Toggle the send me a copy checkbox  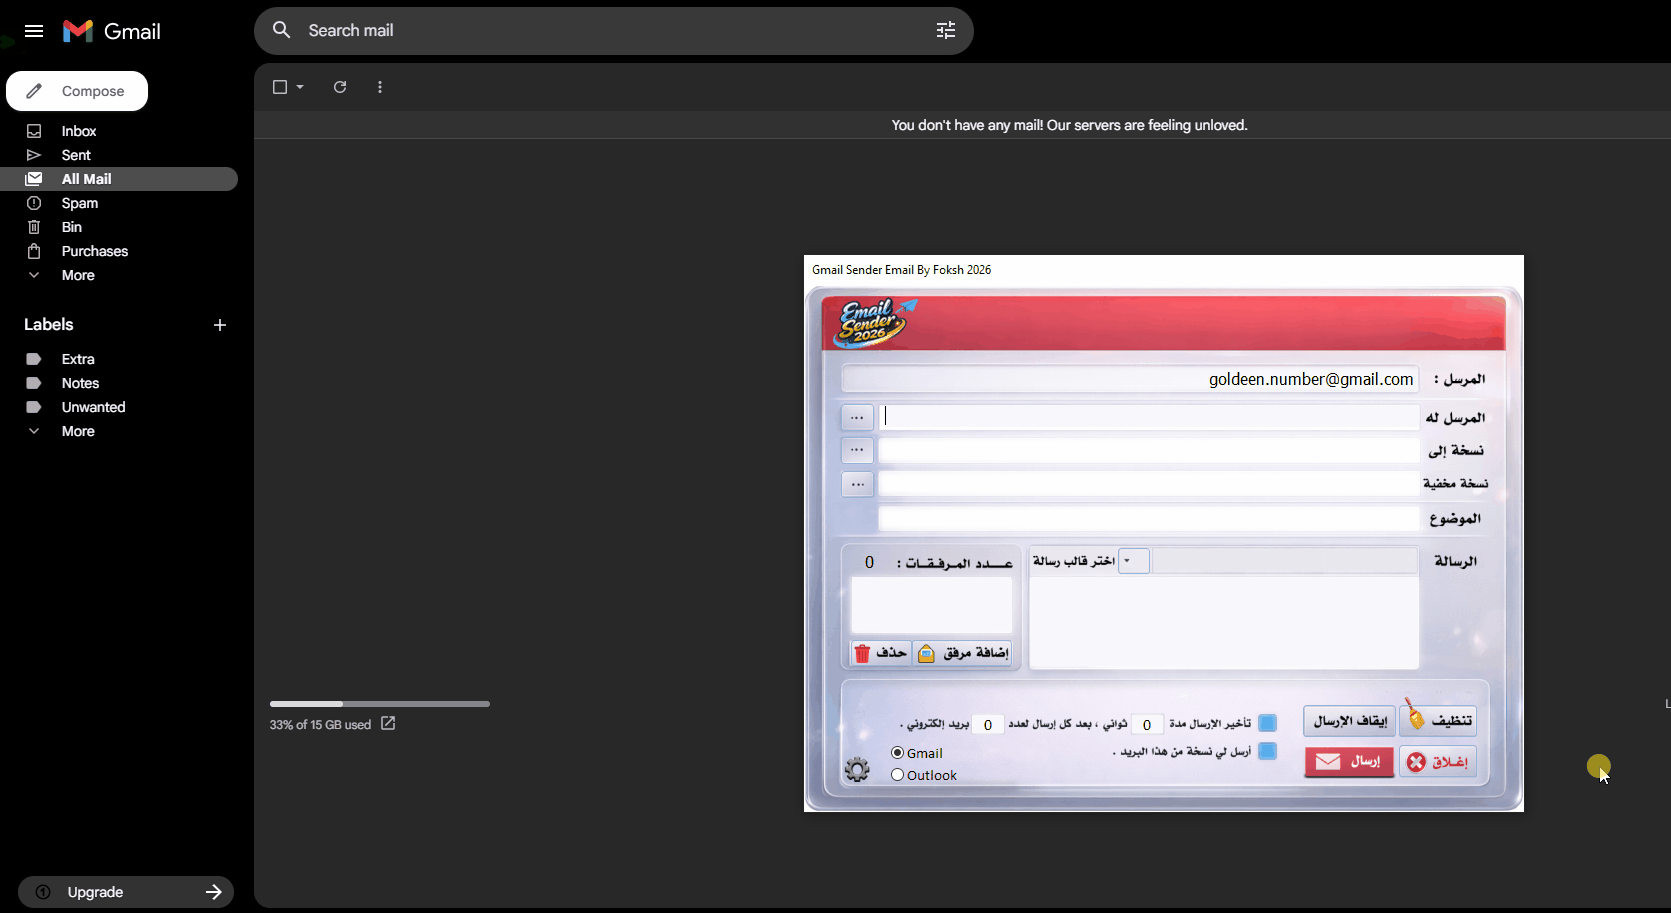point(1267,751)
